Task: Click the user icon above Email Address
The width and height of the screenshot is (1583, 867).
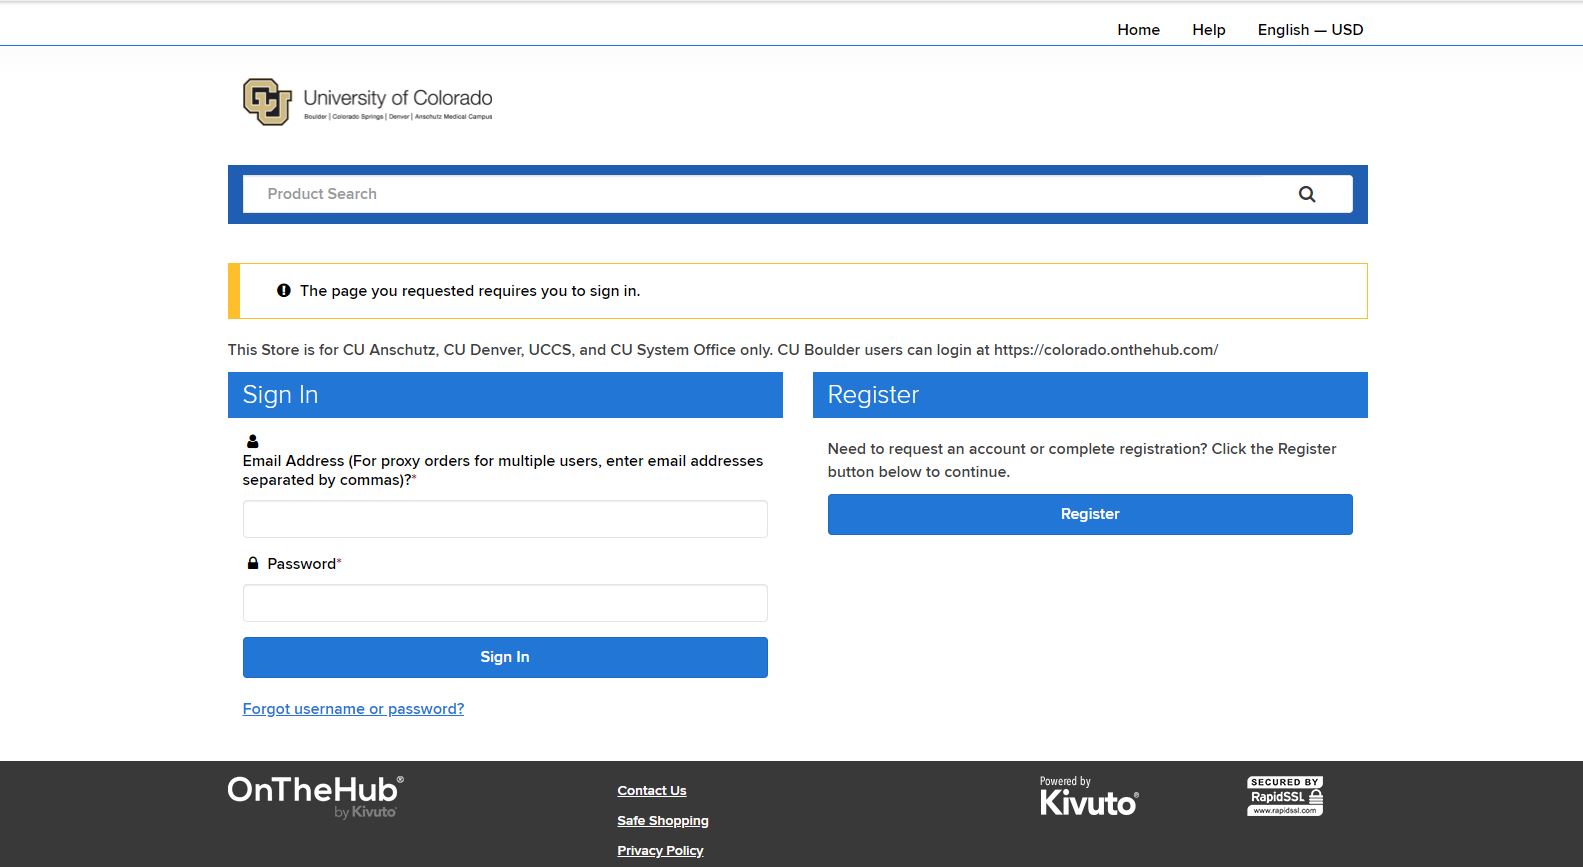Action: tap(253, 441)
